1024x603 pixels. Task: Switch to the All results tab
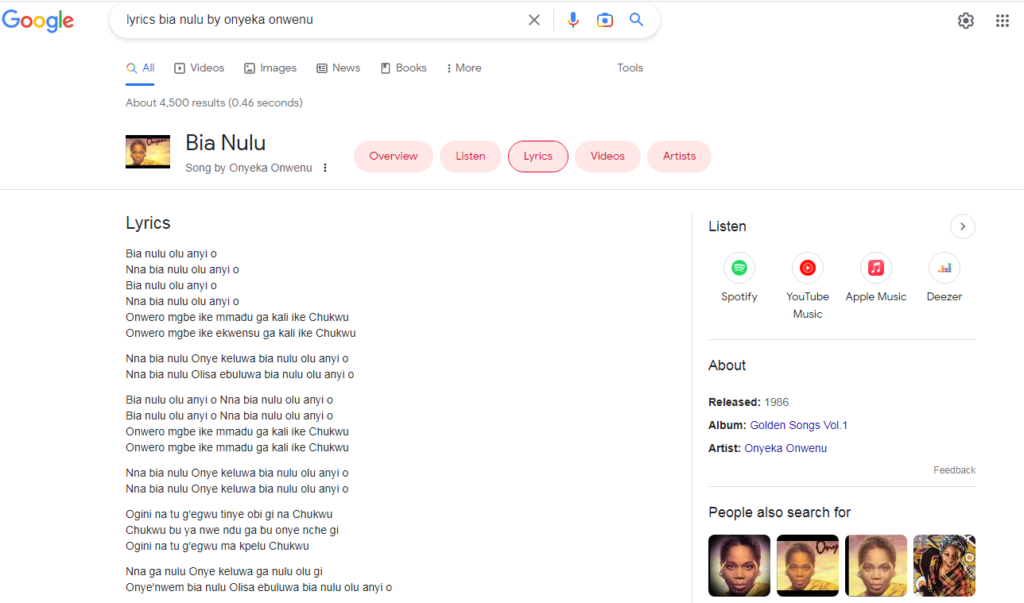tap(140, 68)
